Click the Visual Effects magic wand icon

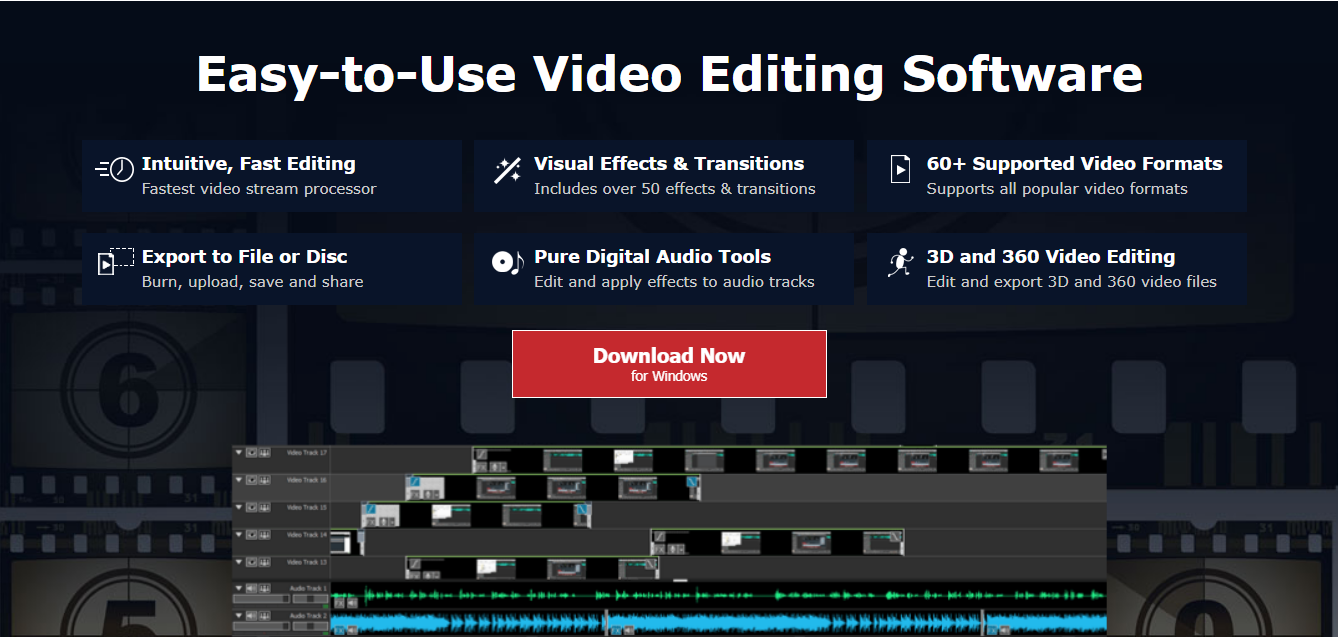click(x=508, y=170)
